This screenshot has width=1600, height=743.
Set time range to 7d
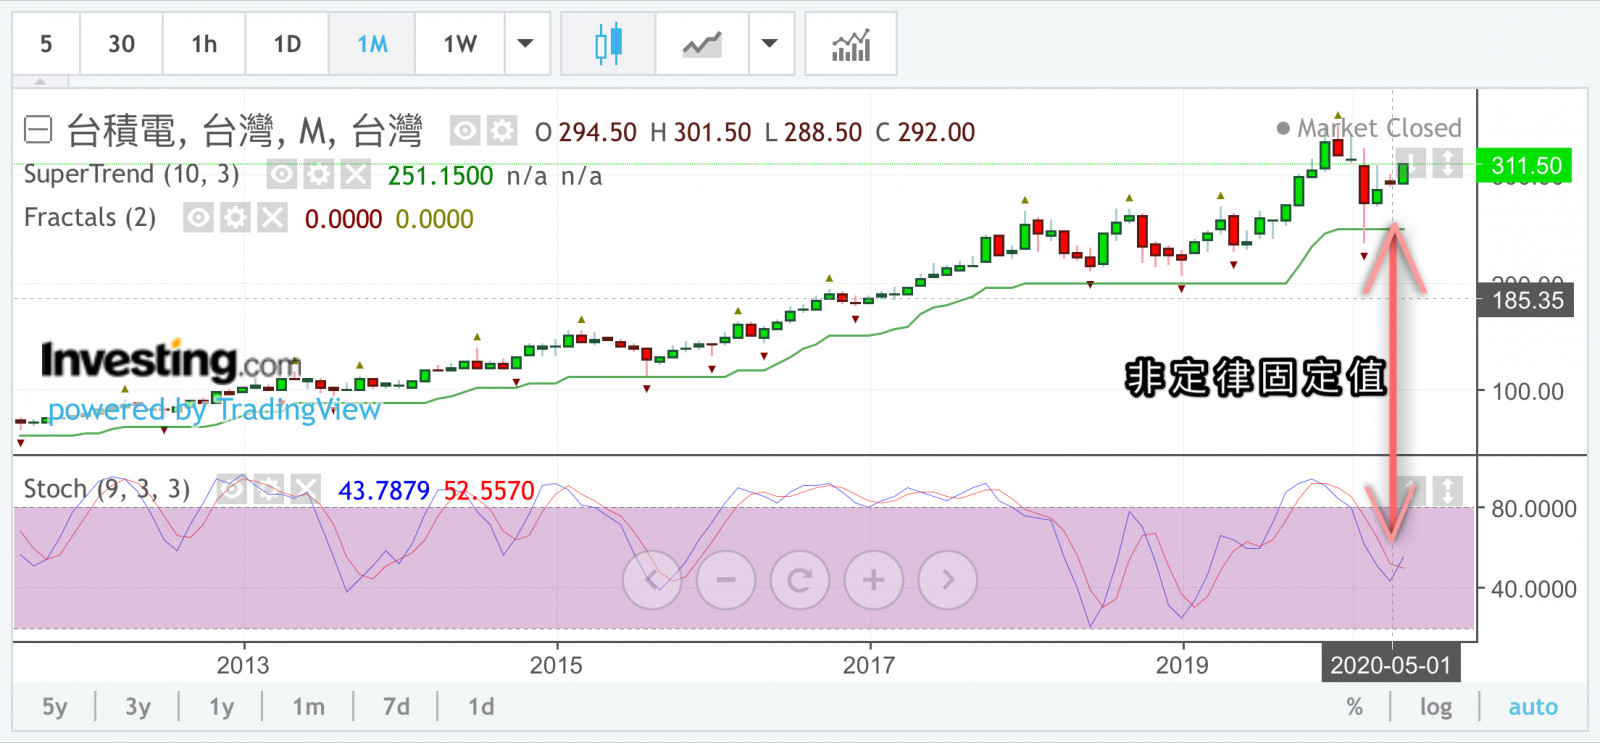[x=396, y=707]
